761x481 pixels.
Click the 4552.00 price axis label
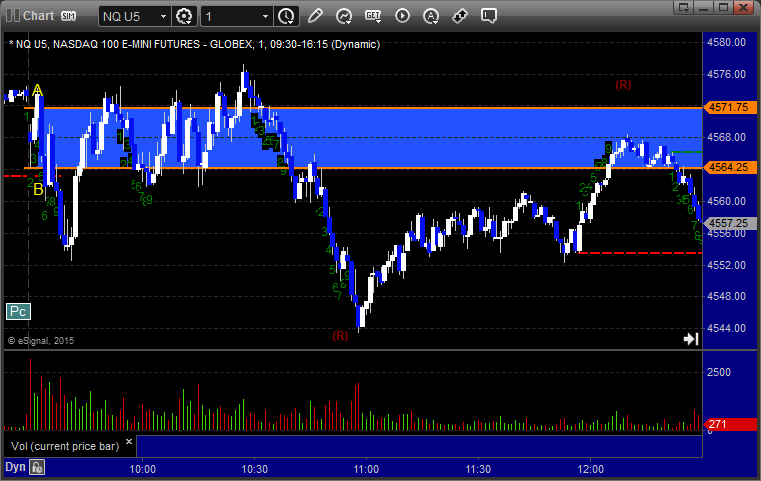(727, 265)
